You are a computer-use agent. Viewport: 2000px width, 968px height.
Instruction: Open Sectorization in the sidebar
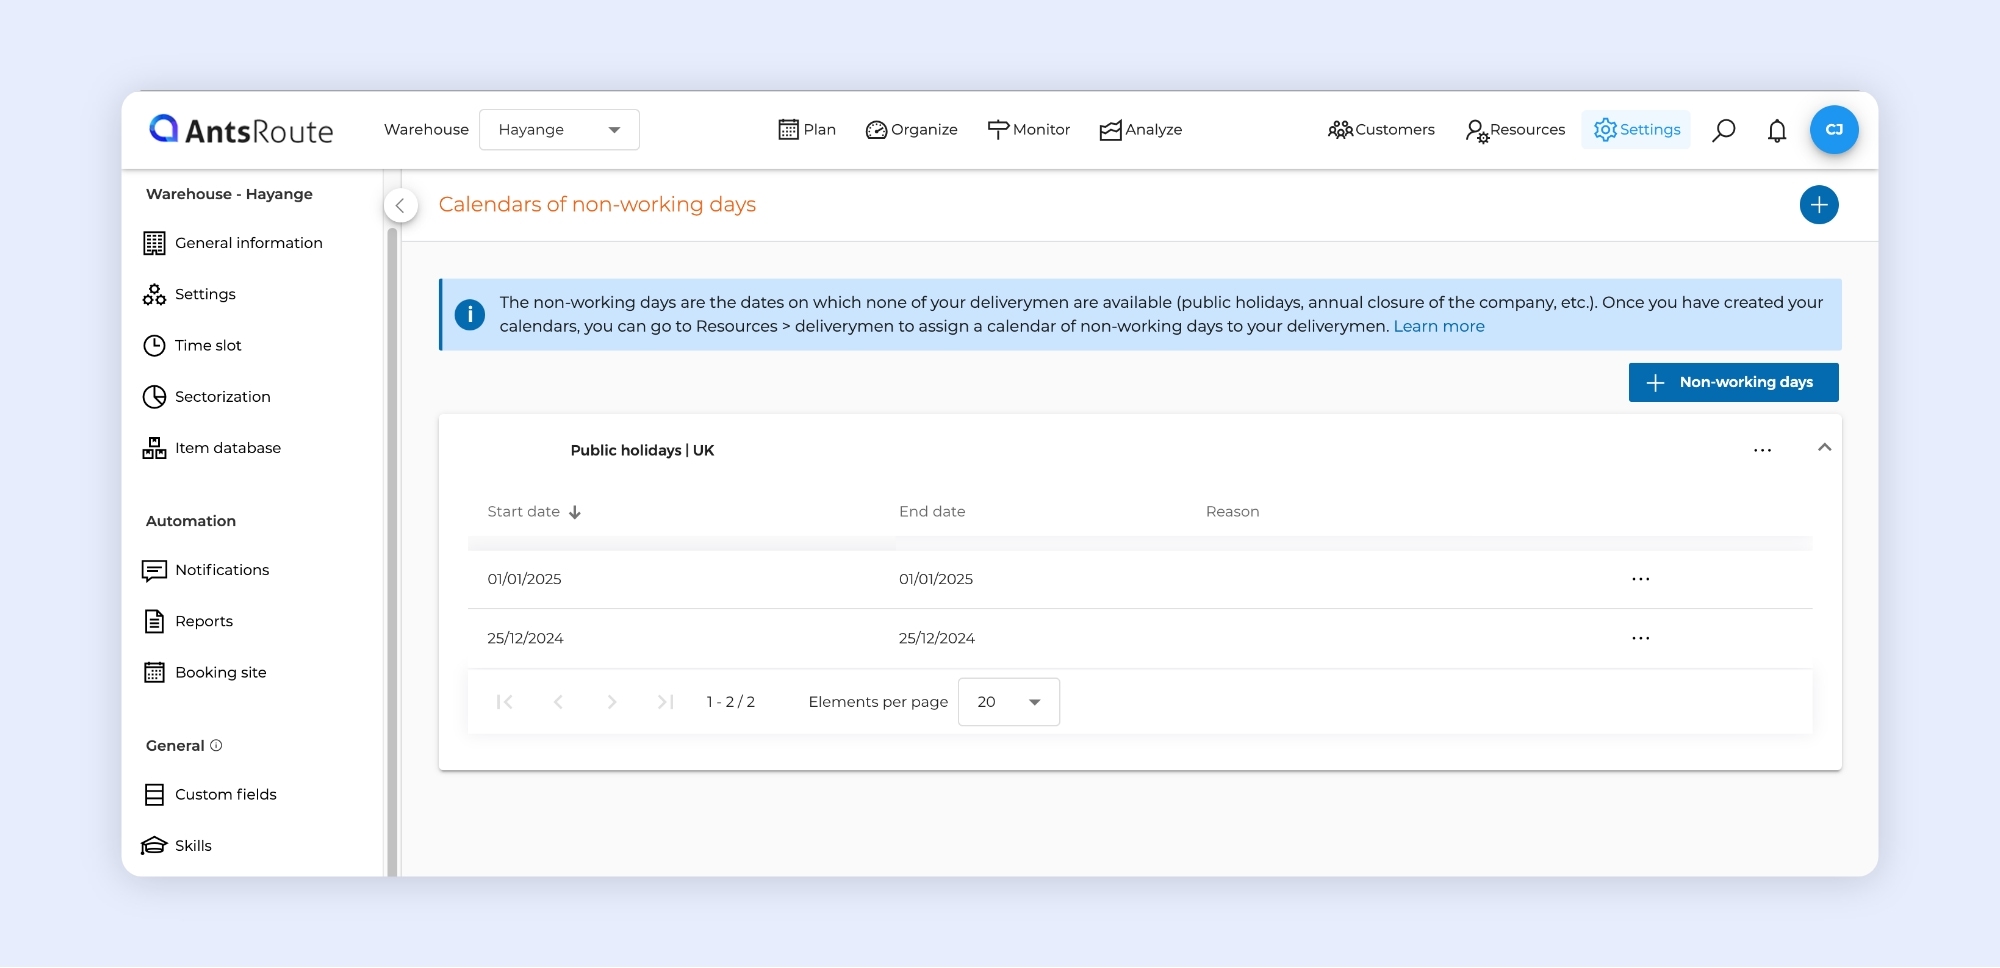coord(222,397)
